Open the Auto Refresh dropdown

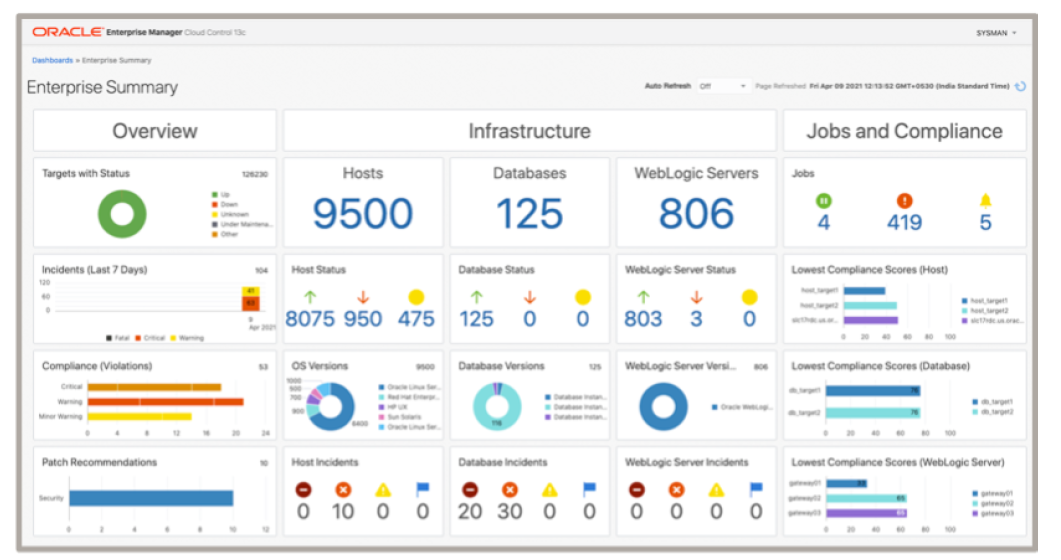[723, 86]
